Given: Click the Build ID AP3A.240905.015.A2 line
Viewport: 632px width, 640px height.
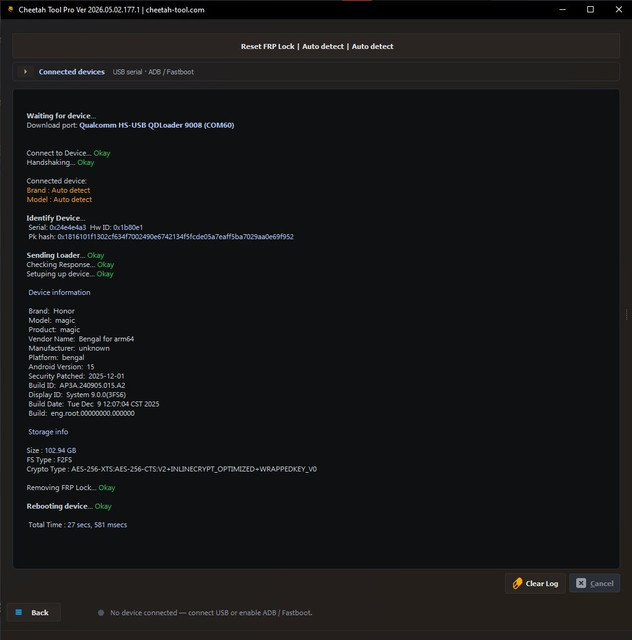Looking at the screenshot, I should pos(77,385).
